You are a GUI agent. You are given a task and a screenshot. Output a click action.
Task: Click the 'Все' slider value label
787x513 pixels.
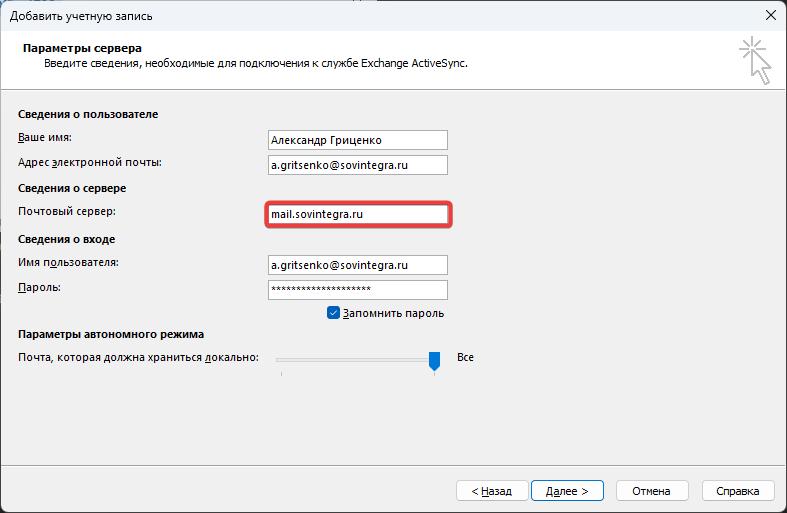[465, 357]
